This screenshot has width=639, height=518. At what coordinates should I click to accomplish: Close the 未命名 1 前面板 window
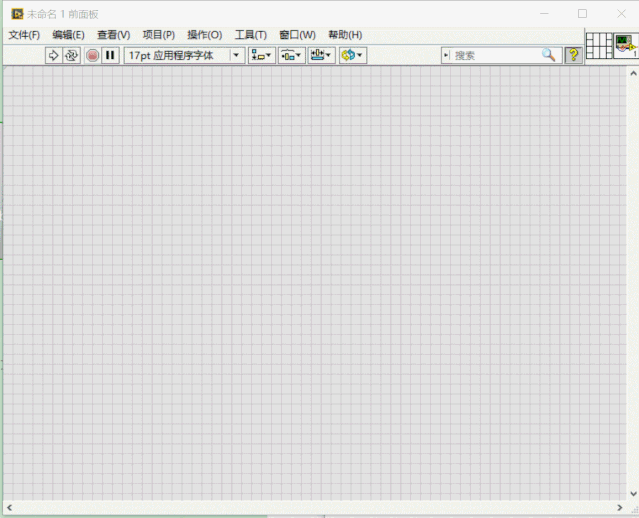coord(621,14)
